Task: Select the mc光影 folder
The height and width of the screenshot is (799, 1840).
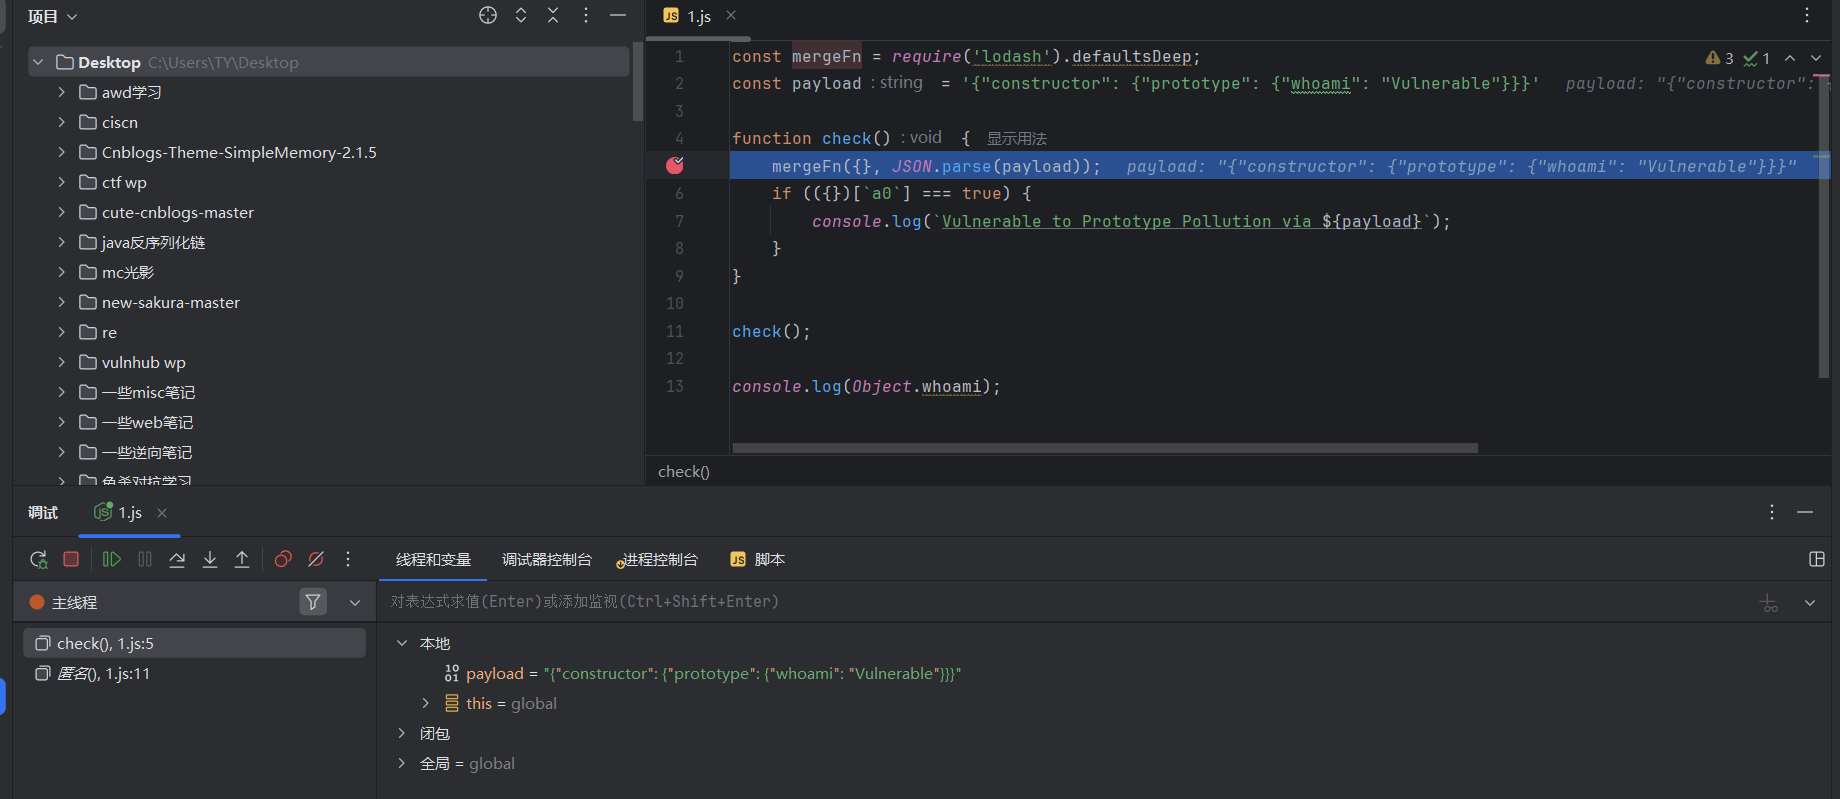Action: (x=127, y=272)
